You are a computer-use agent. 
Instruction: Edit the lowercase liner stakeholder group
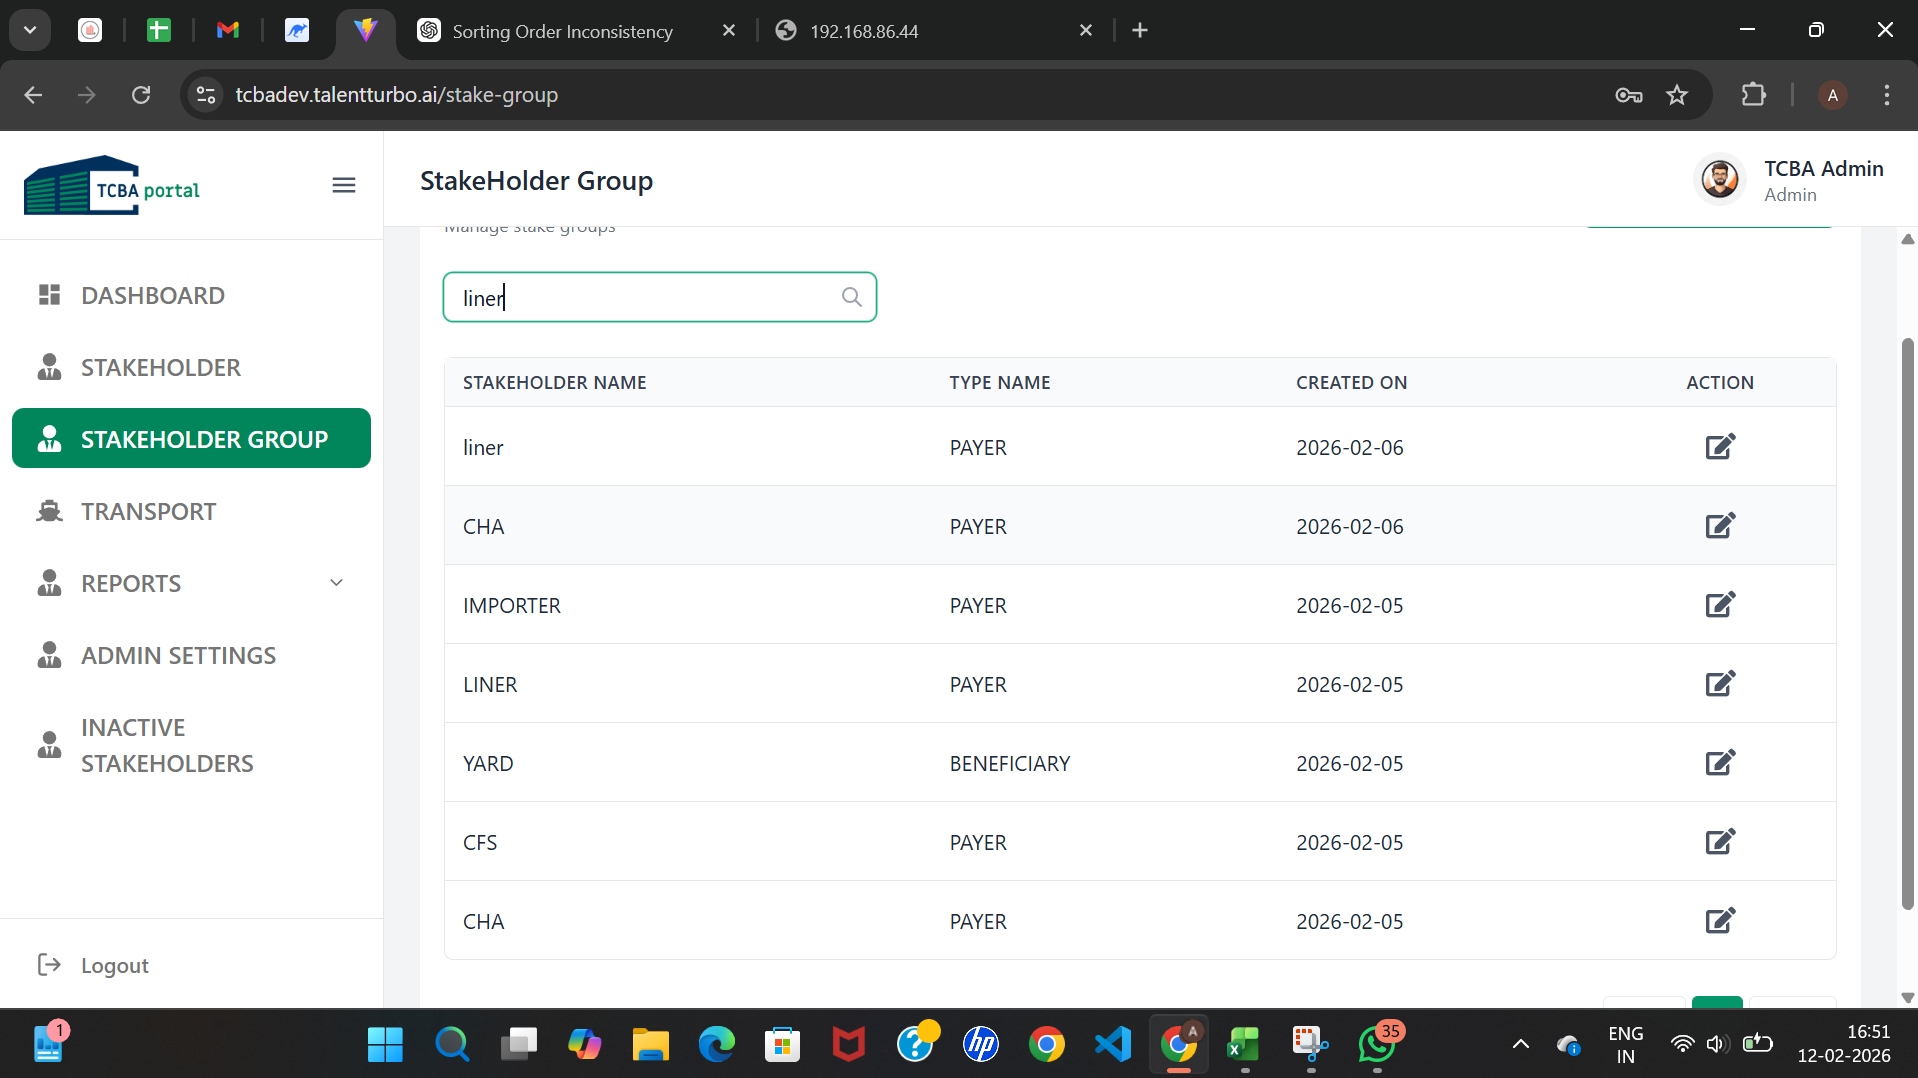point(1720,447)
